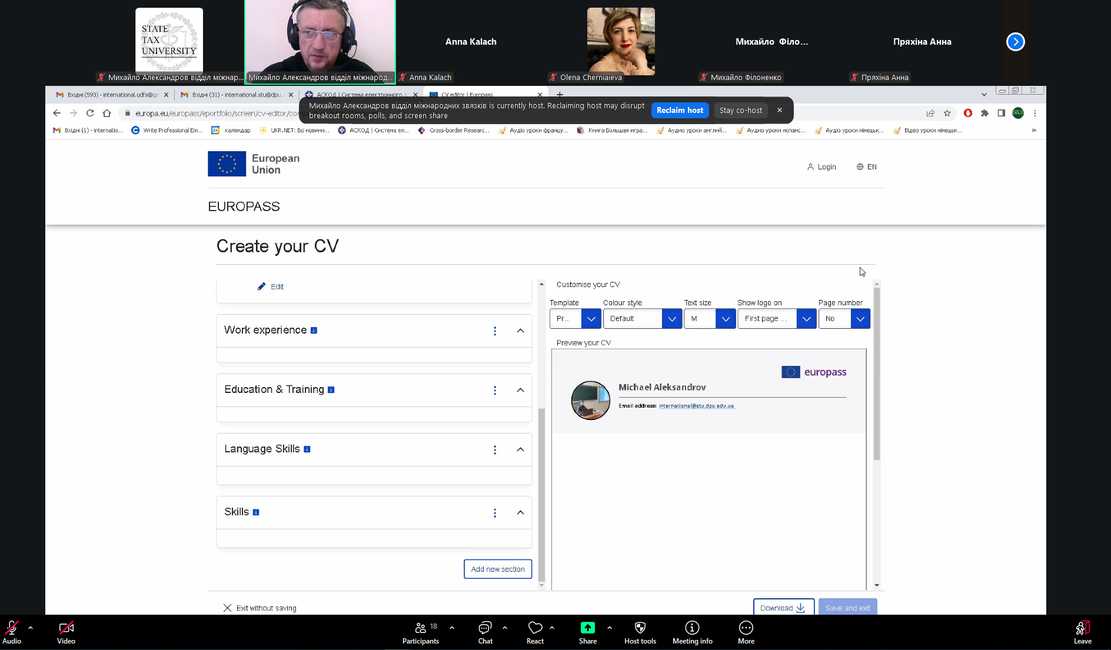This screenshot has height=650, width=1111.
Task: Click the Add new section button
Action: (497, 569)
